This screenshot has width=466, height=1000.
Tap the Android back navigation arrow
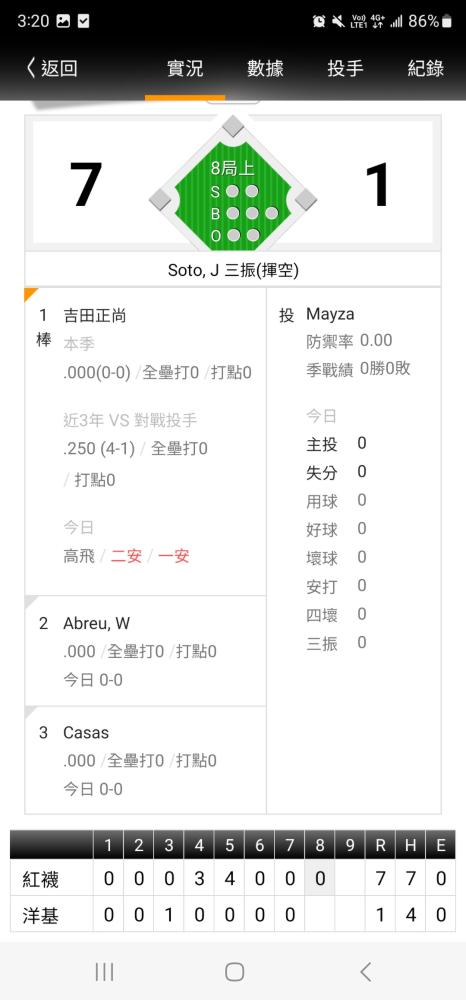365,972
